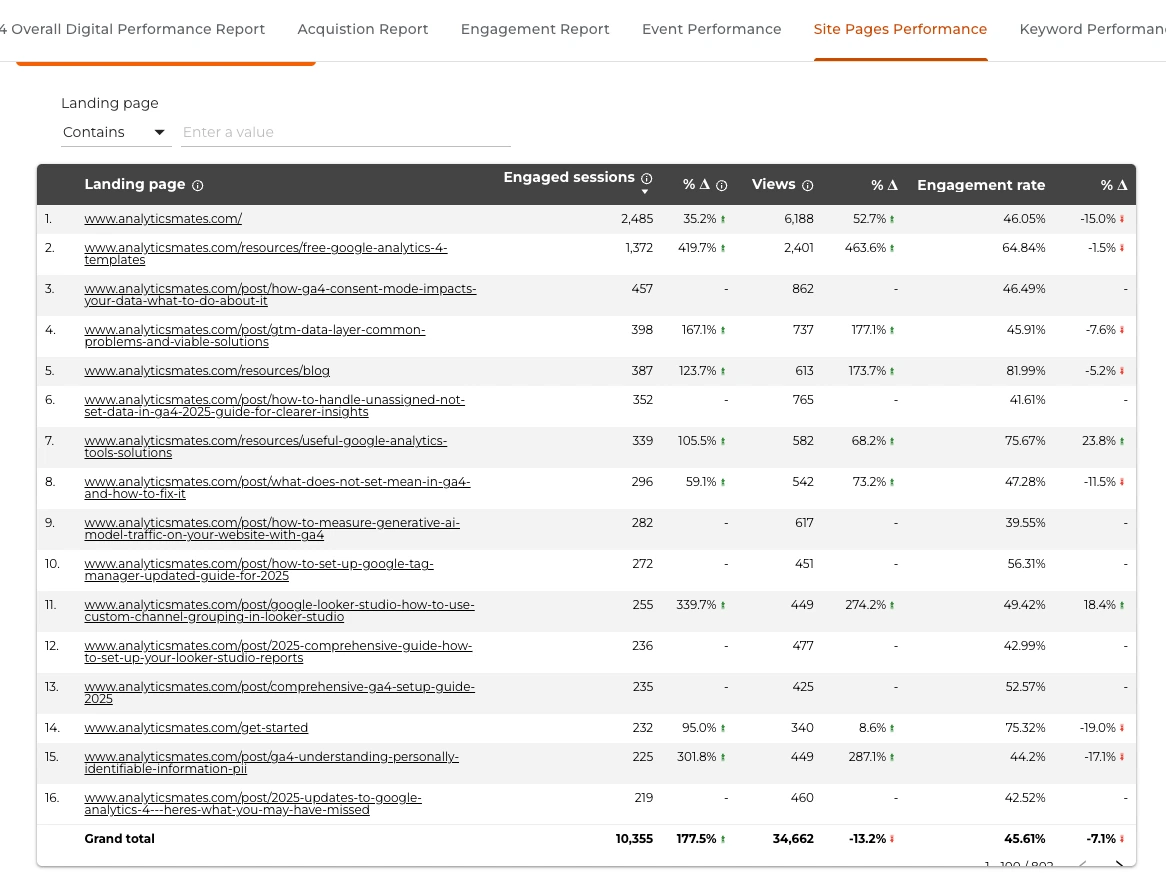
Task: Open the useful-google-analytics-tools-solutions link
Action: point(265,446)
